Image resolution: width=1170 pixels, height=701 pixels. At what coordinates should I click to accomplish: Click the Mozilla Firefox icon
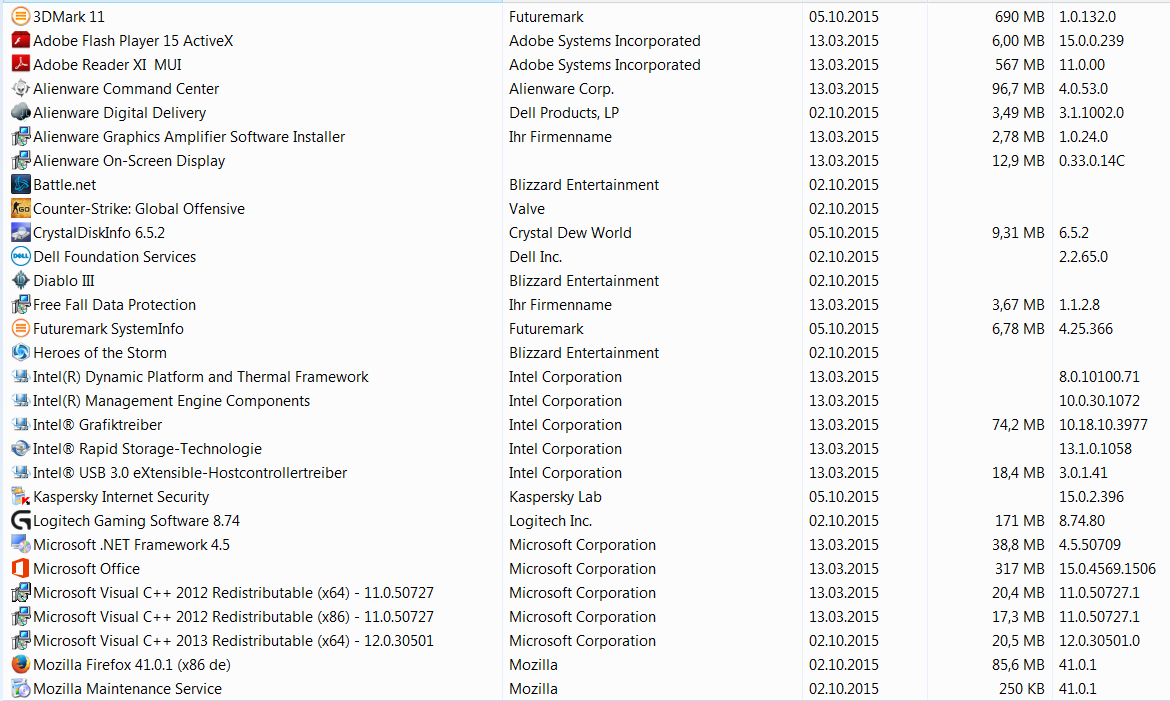(20, 665)
